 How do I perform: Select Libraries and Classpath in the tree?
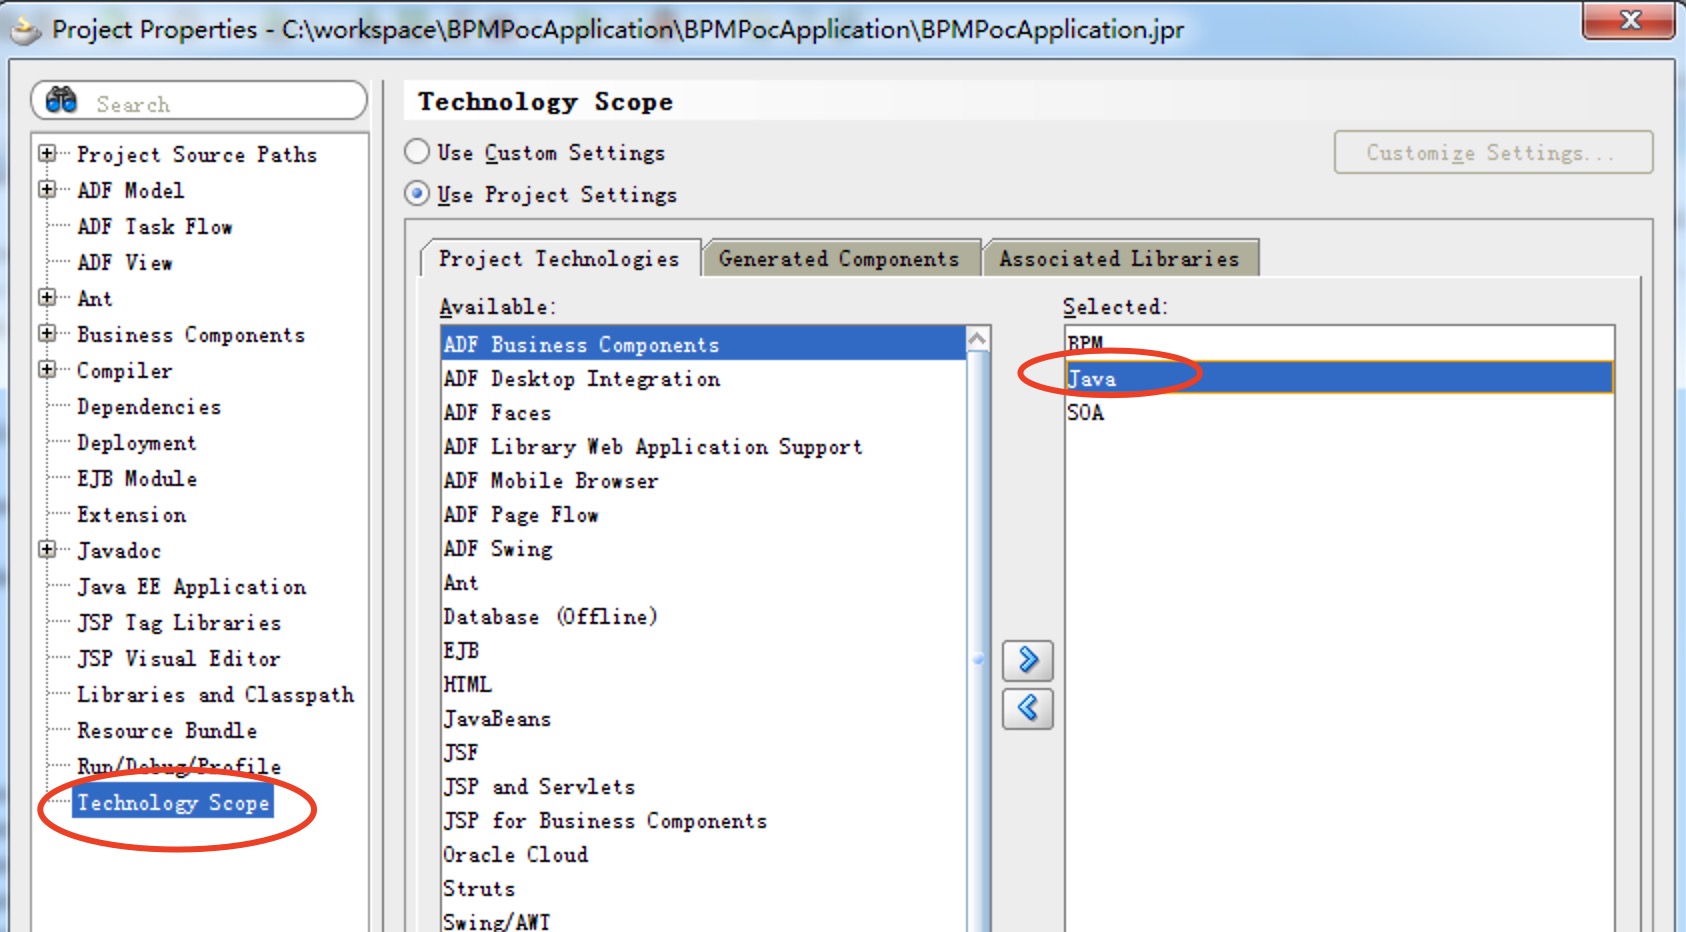tap(216, 695)
